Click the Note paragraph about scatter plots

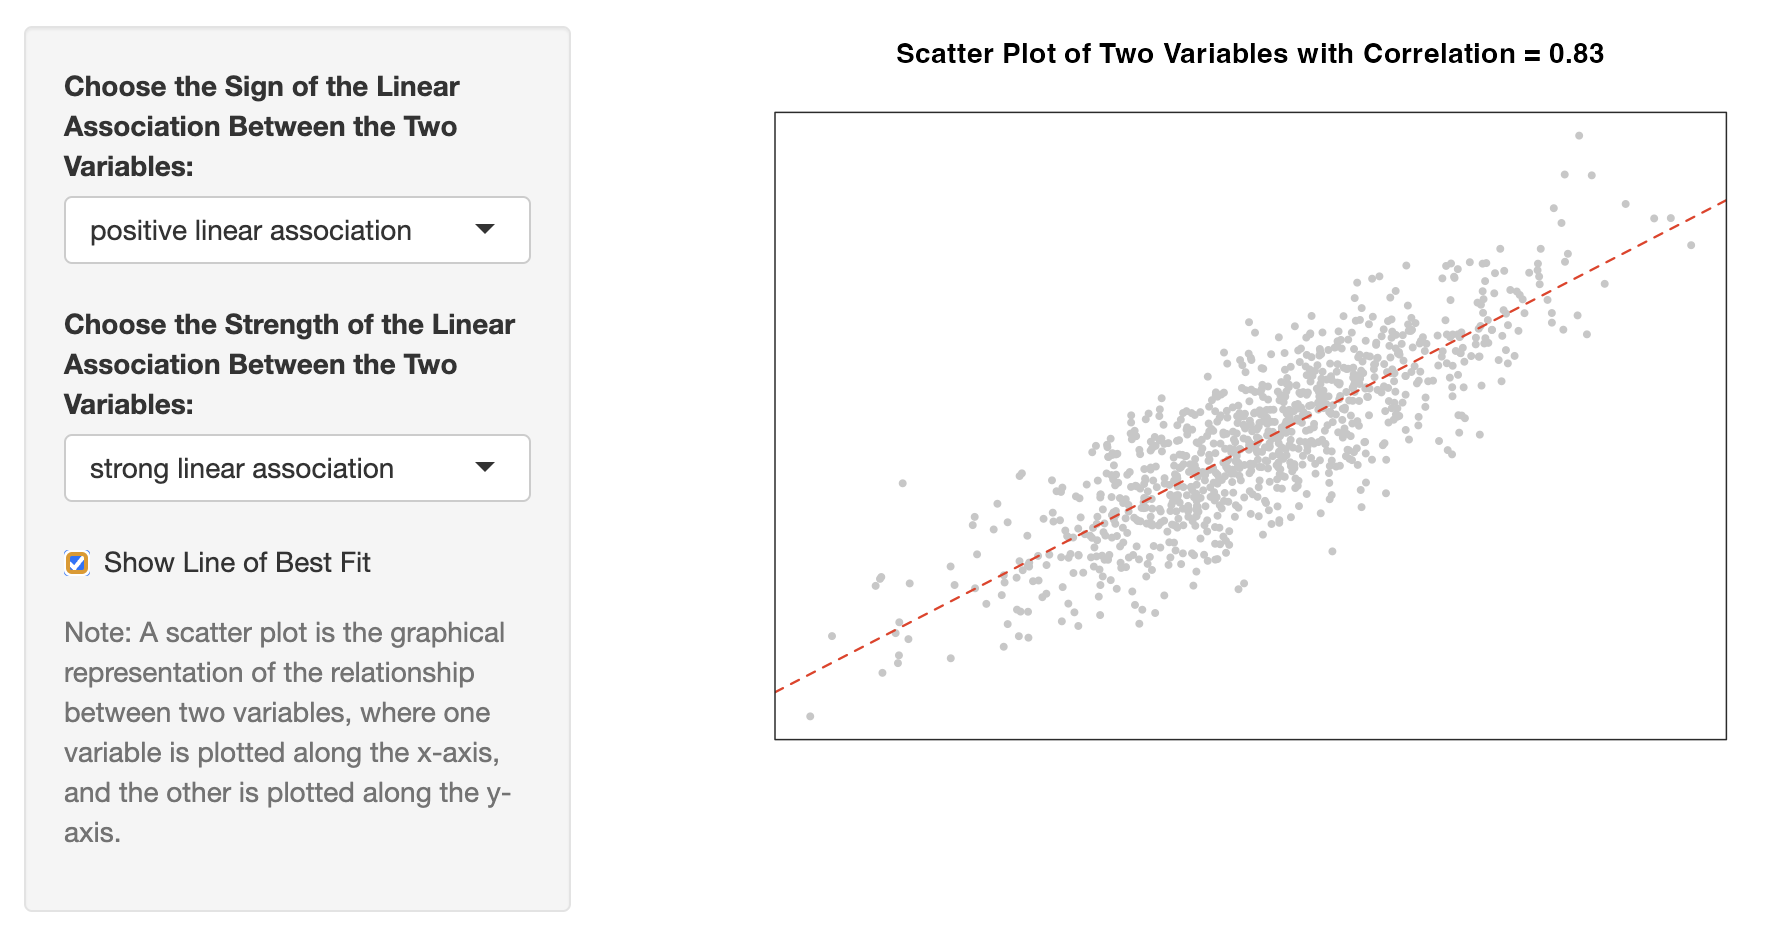point(287,732)
